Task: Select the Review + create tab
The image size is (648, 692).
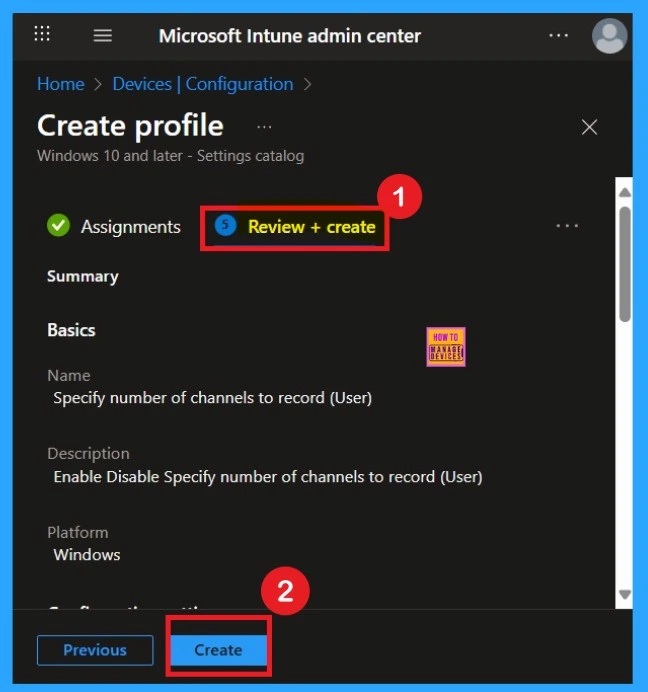Action: pos(295,227)
